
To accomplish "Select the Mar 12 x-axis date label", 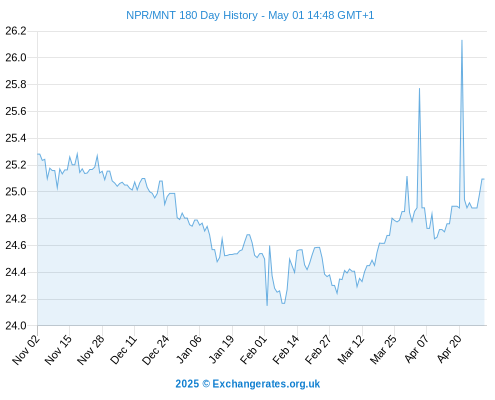I will coord(351,349).
